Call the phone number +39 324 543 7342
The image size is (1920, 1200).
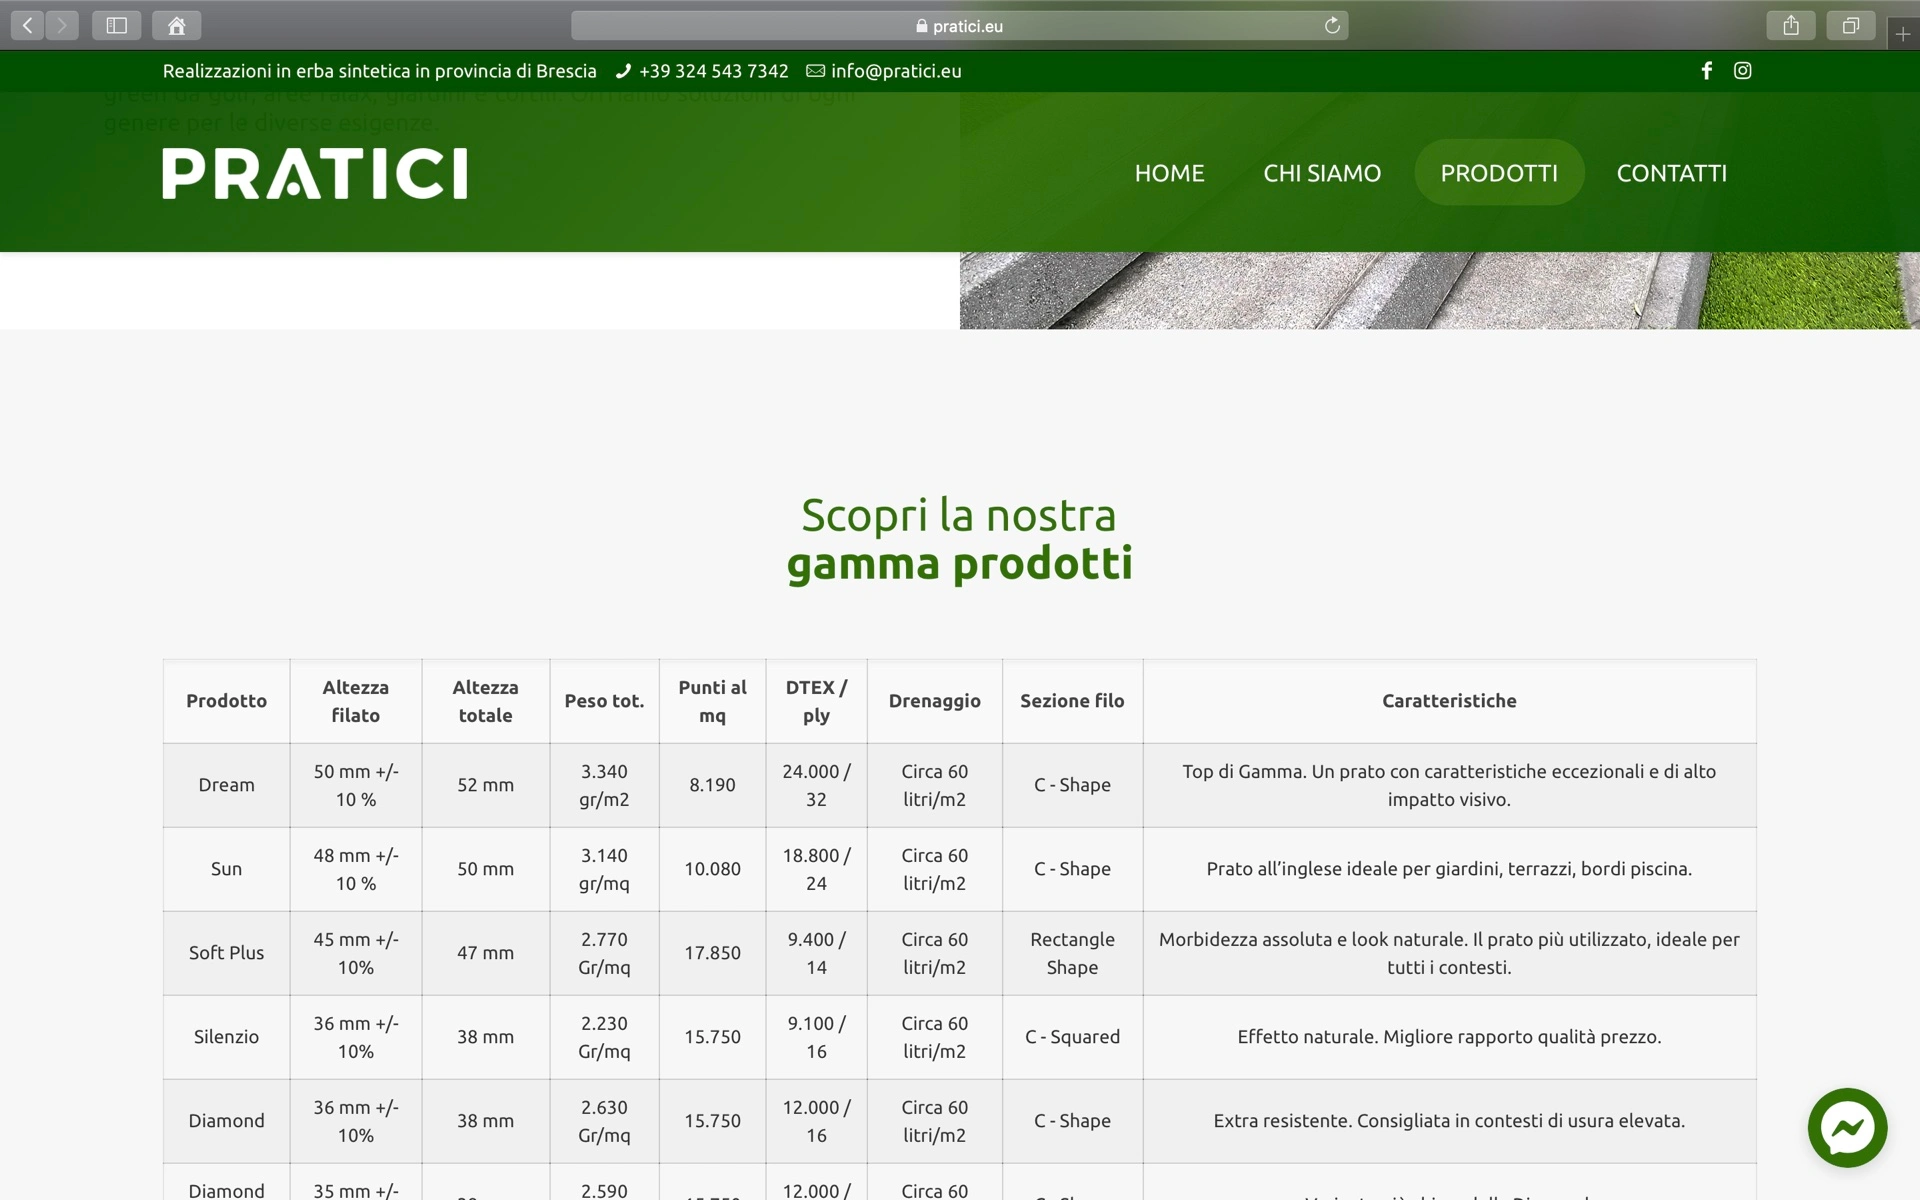coord(703,71)
